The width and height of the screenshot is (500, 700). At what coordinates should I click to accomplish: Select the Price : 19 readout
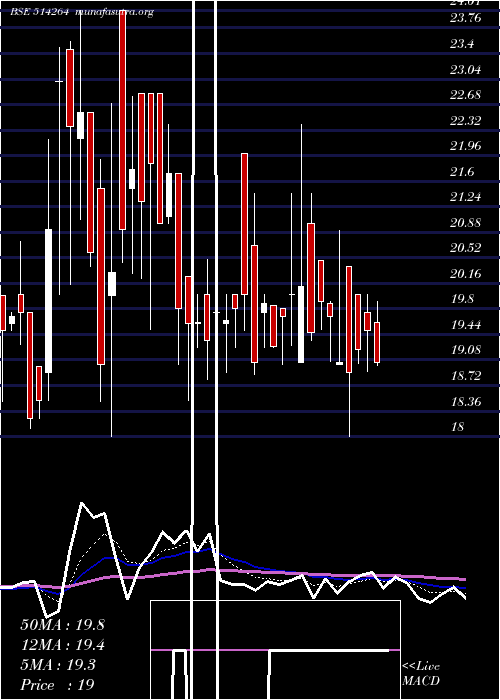click(57, 685)
